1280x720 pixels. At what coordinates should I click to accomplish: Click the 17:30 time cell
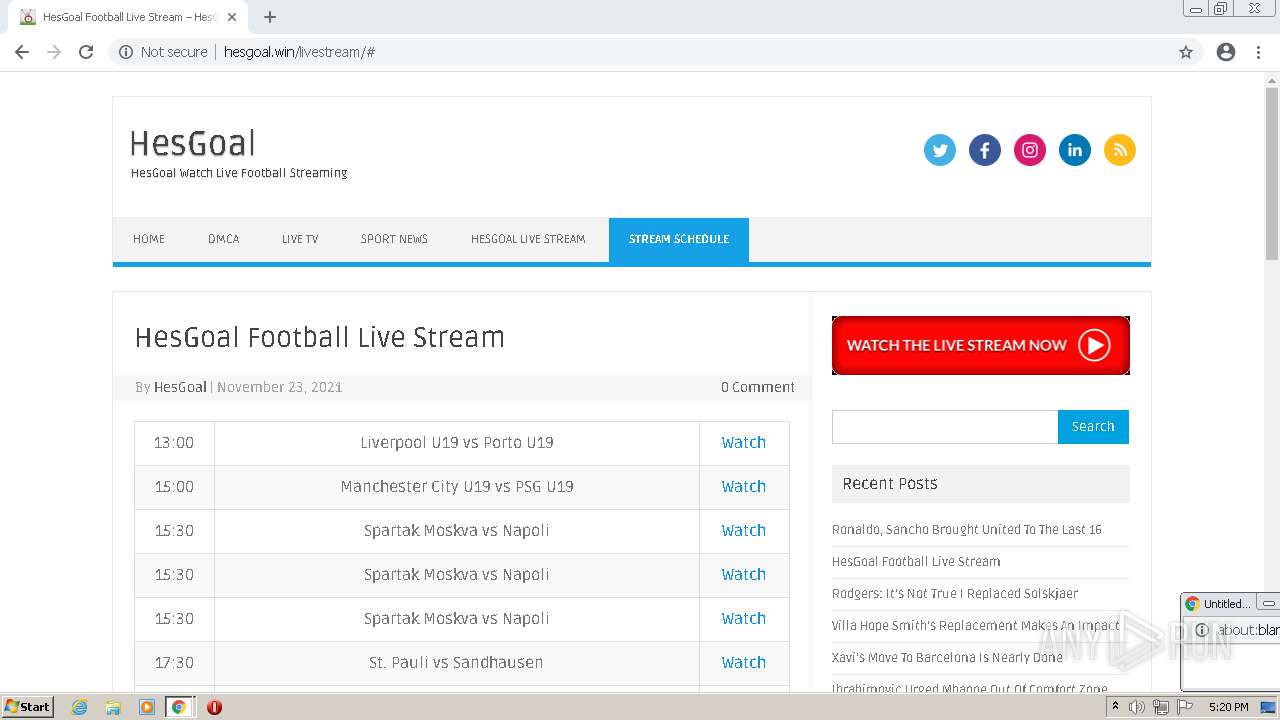[x=174, y=662]
